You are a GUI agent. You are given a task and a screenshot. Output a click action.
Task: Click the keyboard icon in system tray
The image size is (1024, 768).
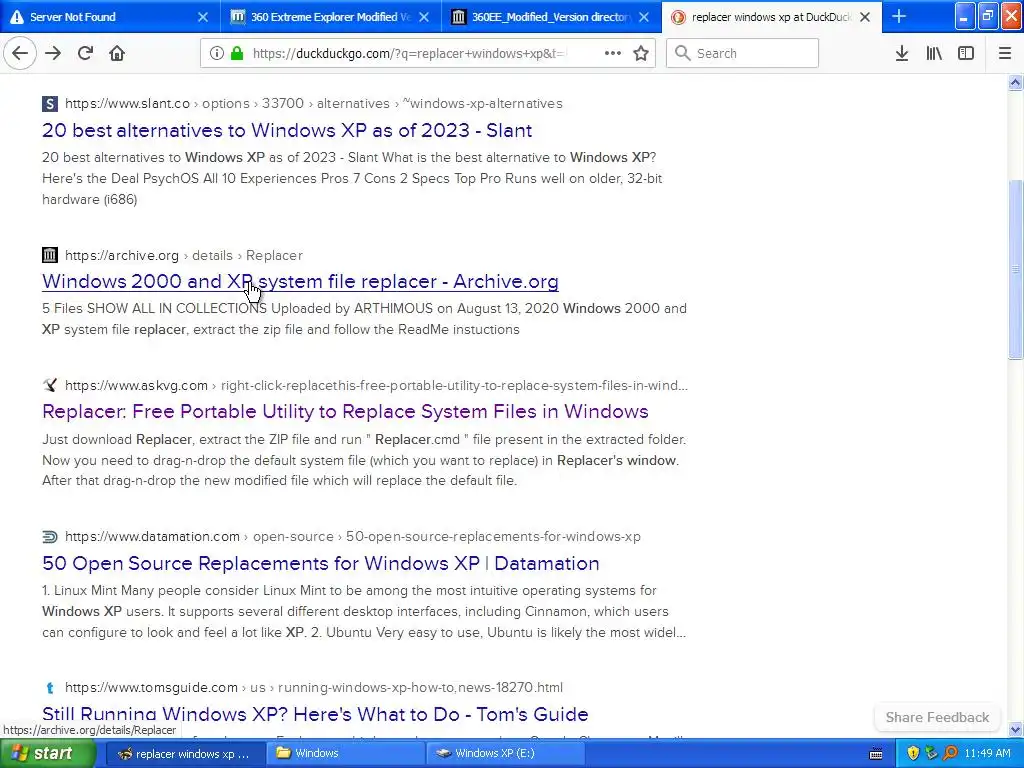click(x=876, y=754)
